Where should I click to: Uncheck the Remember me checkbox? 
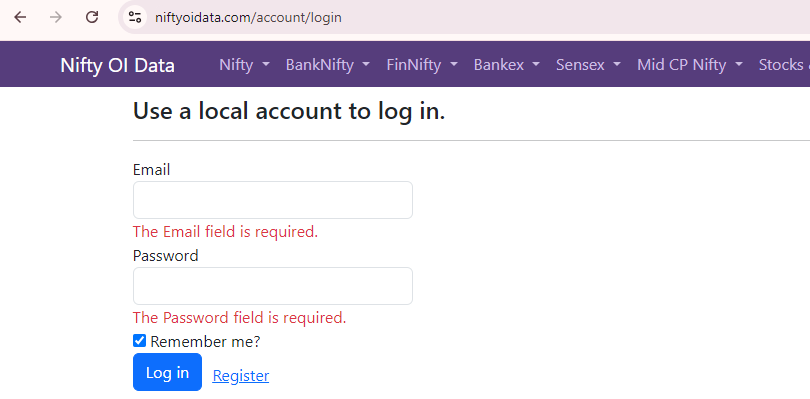tap(139, 341)
